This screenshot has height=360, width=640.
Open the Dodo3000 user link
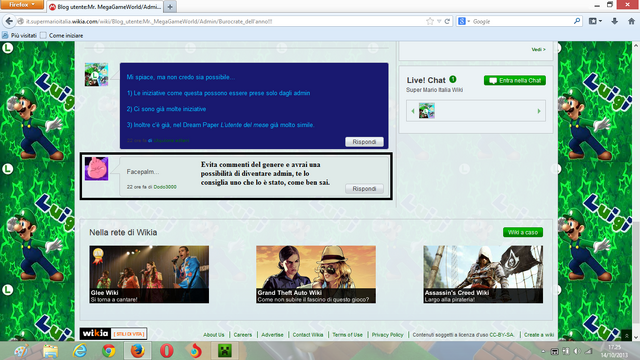(x=165, y=187)
